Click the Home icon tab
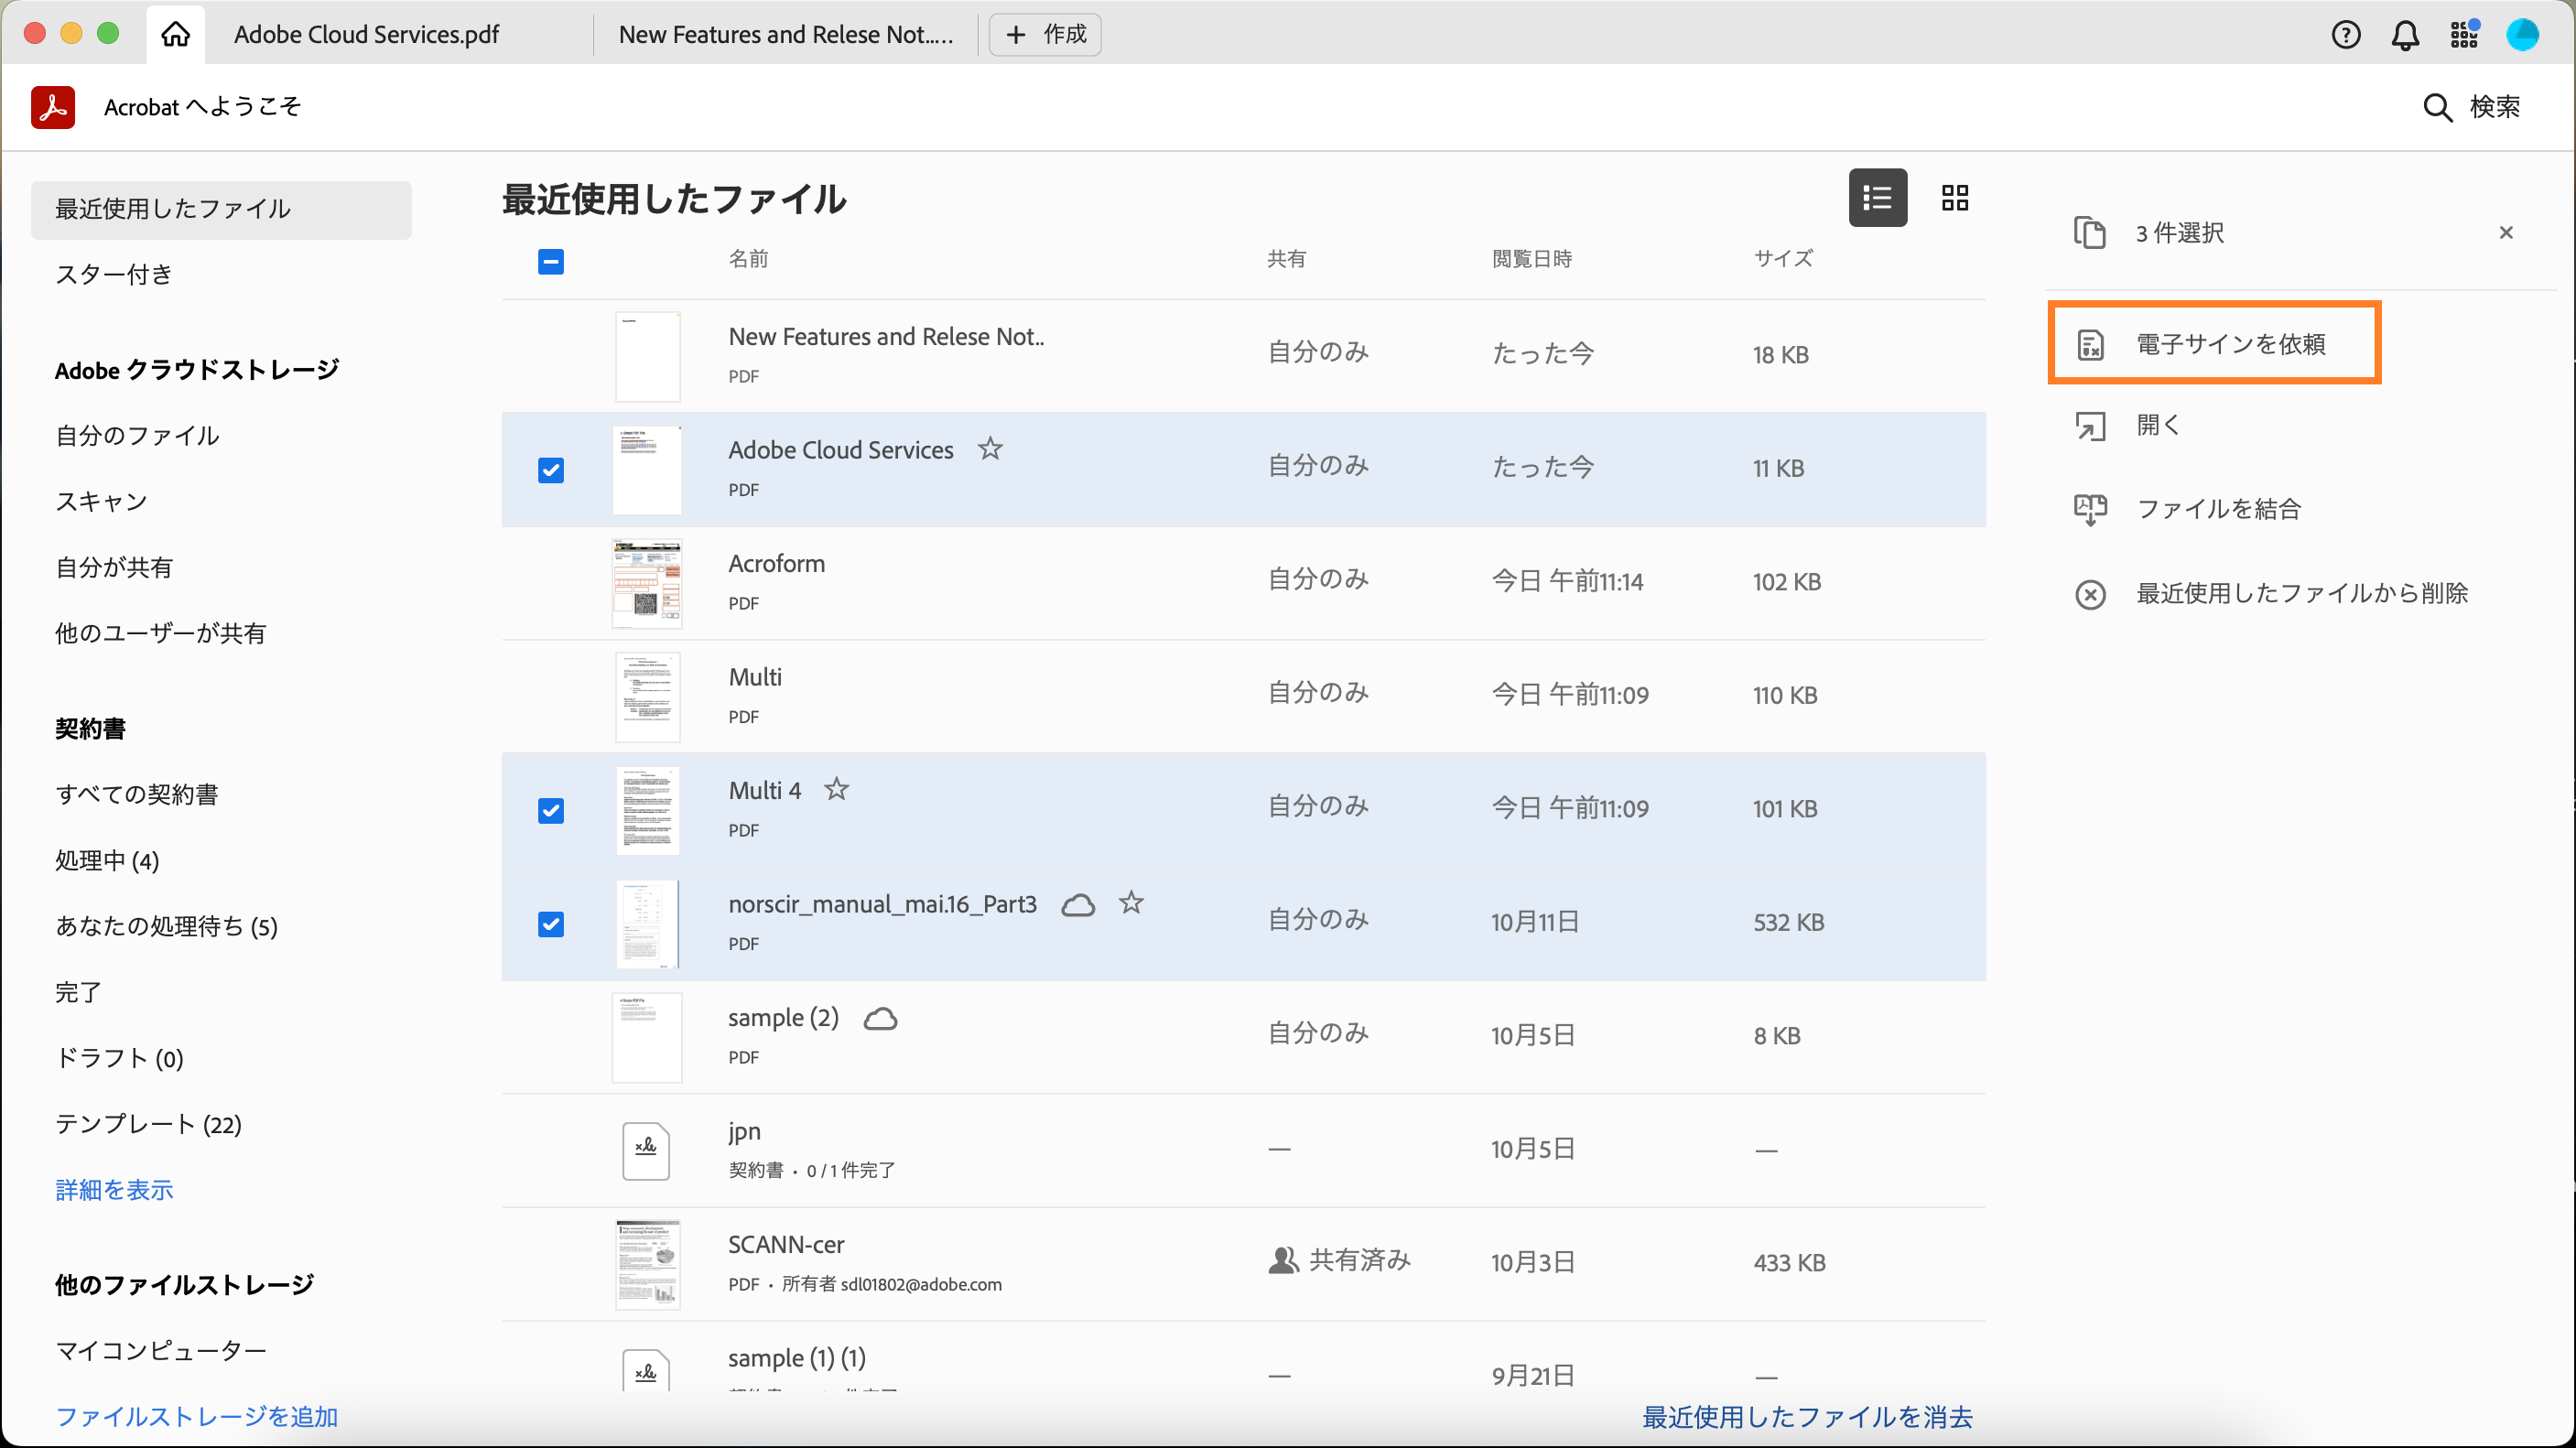The image size is (2576, 1448). click(175, 34)
